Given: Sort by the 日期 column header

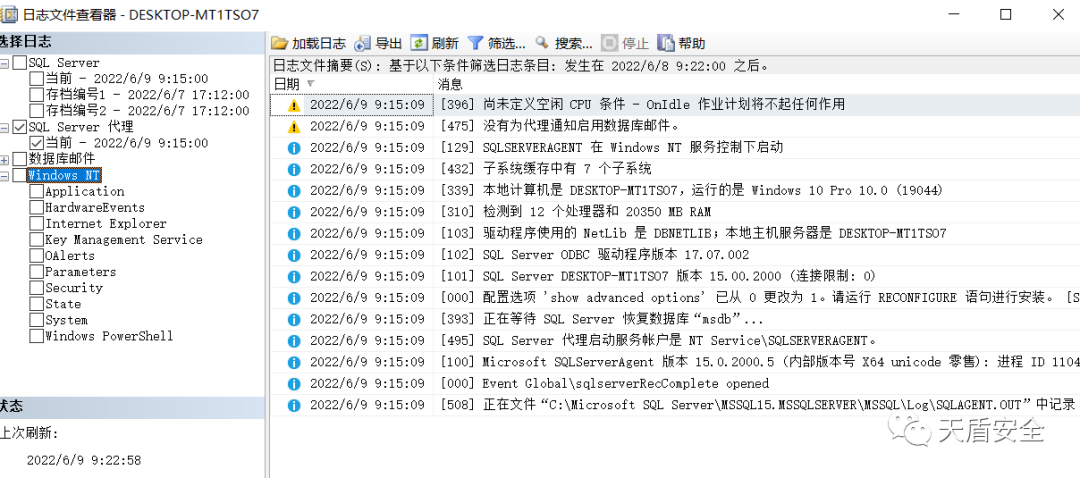Looking at the screenshot, I should pos(287,84).
